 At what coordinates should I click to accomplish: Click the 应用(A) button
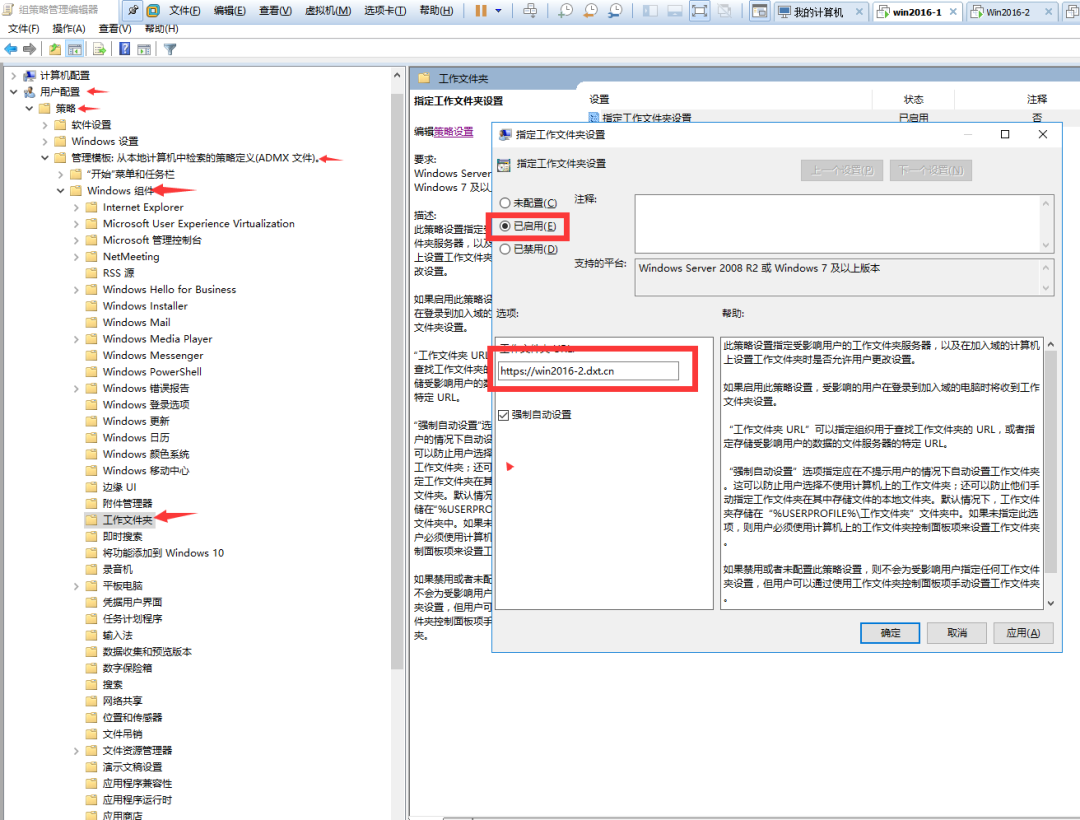[x=1023, y=632]
